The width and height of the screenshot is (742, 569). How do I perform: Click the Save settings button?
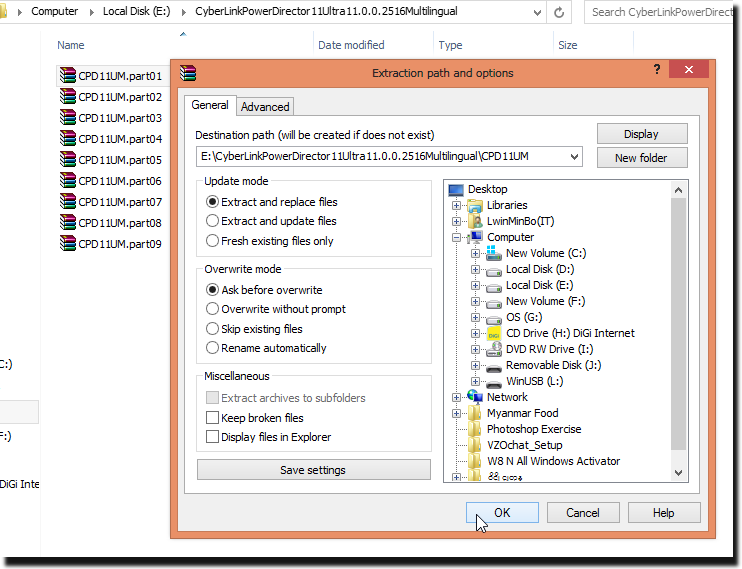pyautogui.click(x=313, y=470)
